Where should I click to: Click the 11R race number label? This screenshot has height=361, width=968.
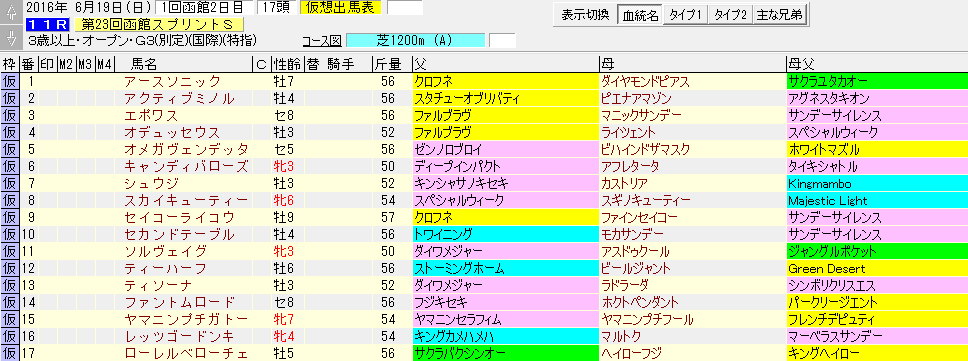pyautogui.click(x=48, y=25)
